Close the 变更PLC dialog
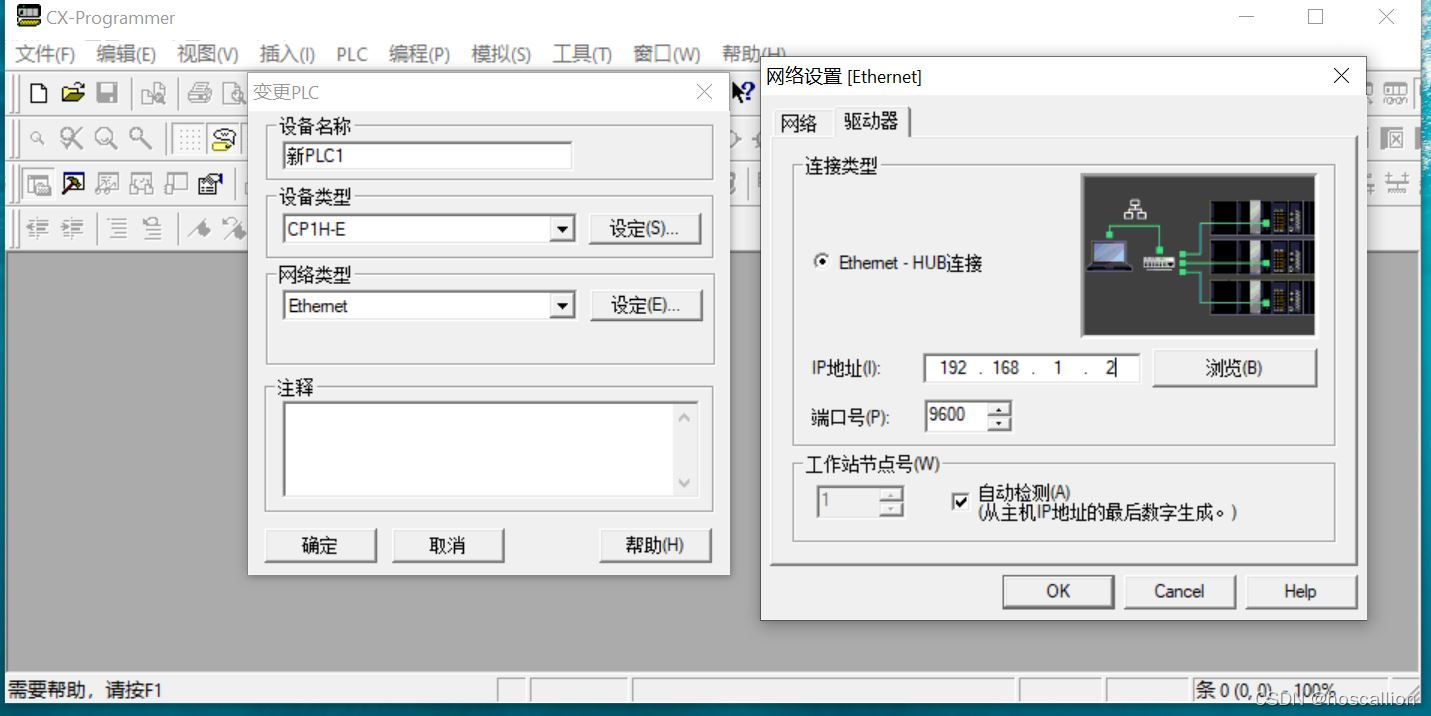The height and width of the screenshot is (716, 1431). 704,92
